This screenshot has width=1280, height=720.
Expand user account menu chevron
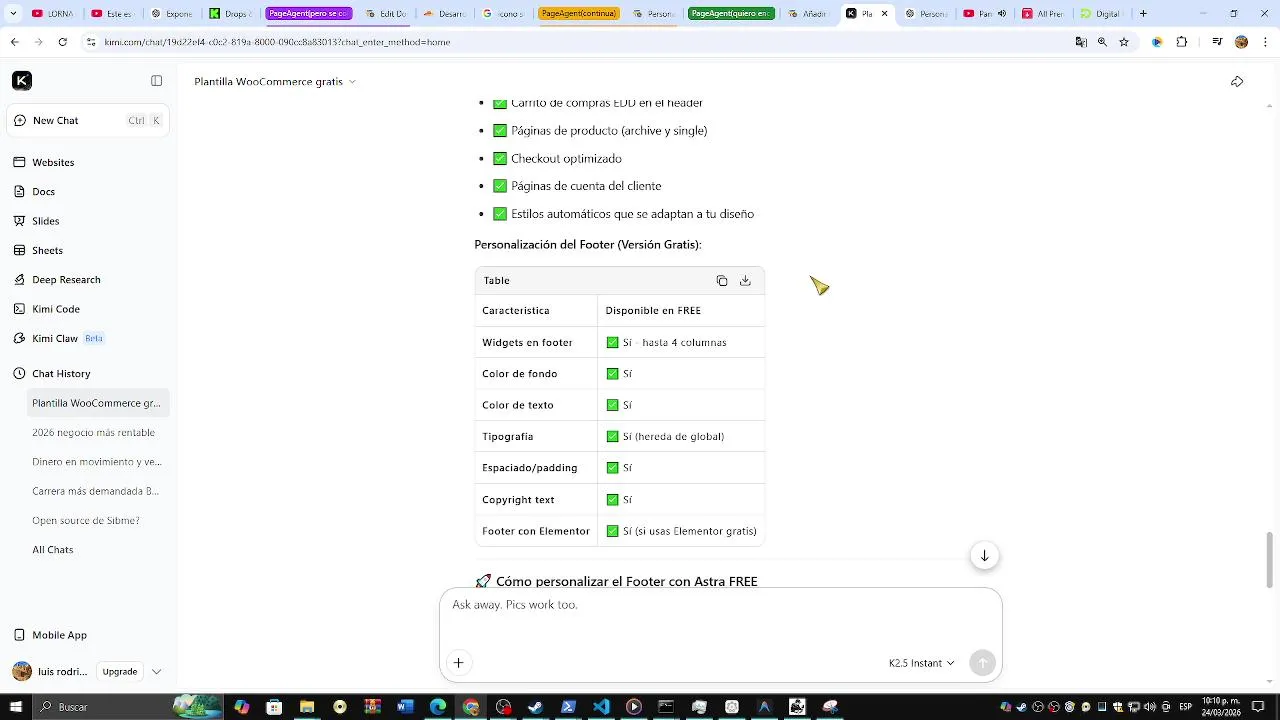[x=156, y=672]
